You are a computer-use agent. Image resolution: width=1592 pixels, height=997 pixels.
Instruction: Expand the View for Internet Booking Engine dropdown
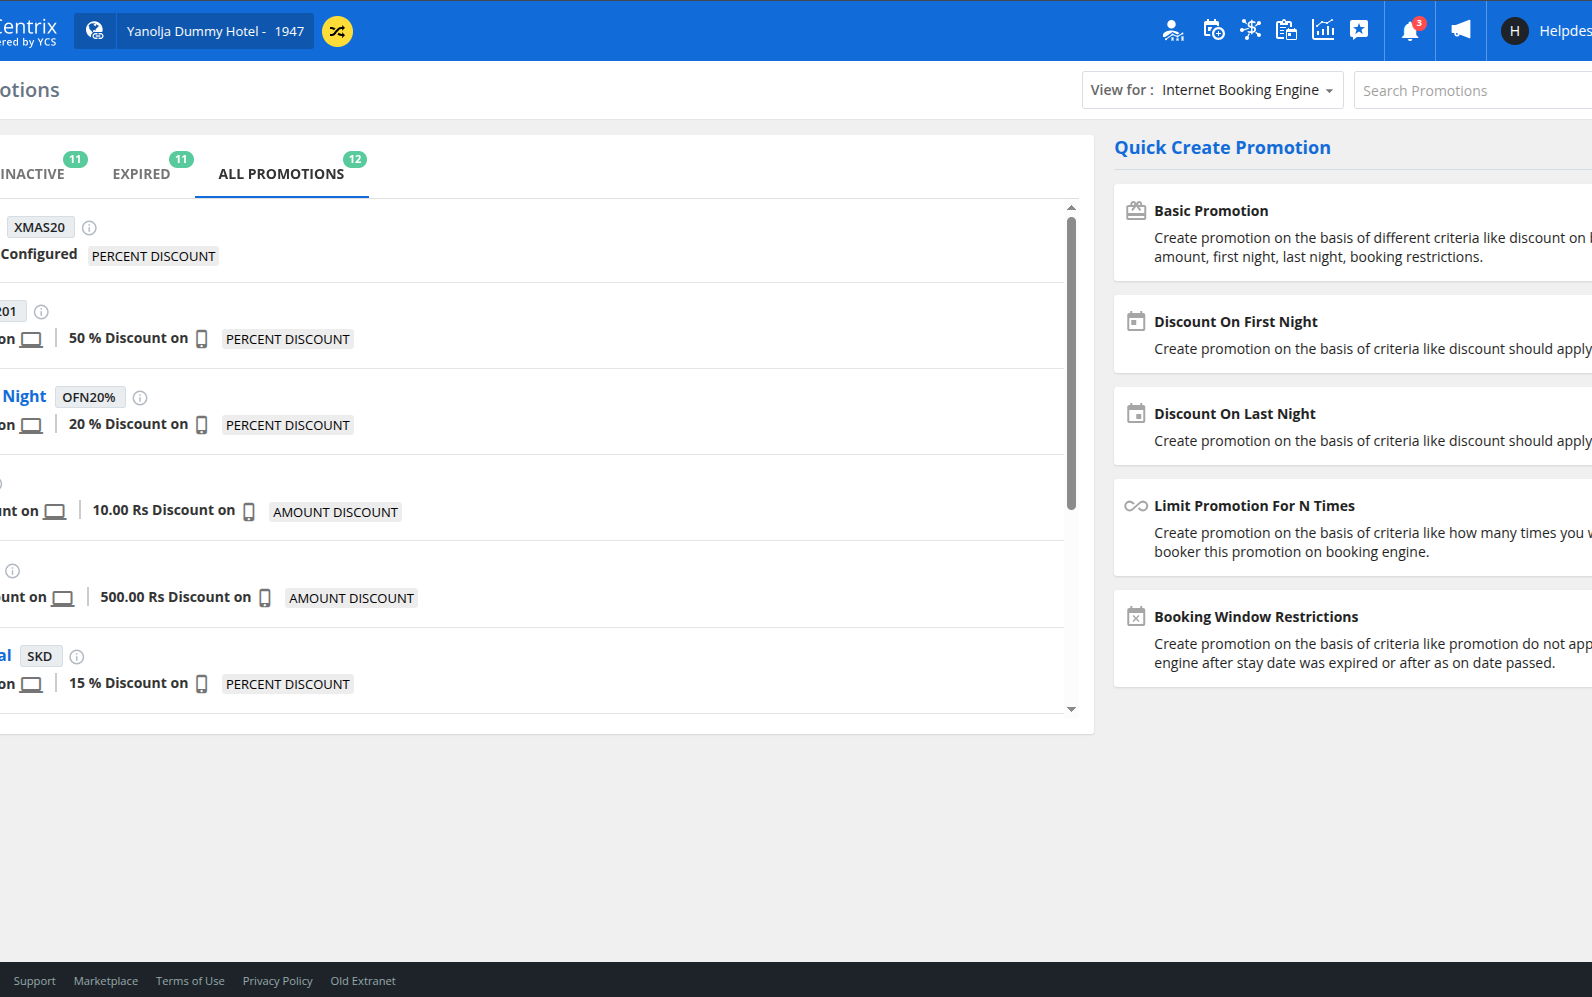click(1212, 90)
